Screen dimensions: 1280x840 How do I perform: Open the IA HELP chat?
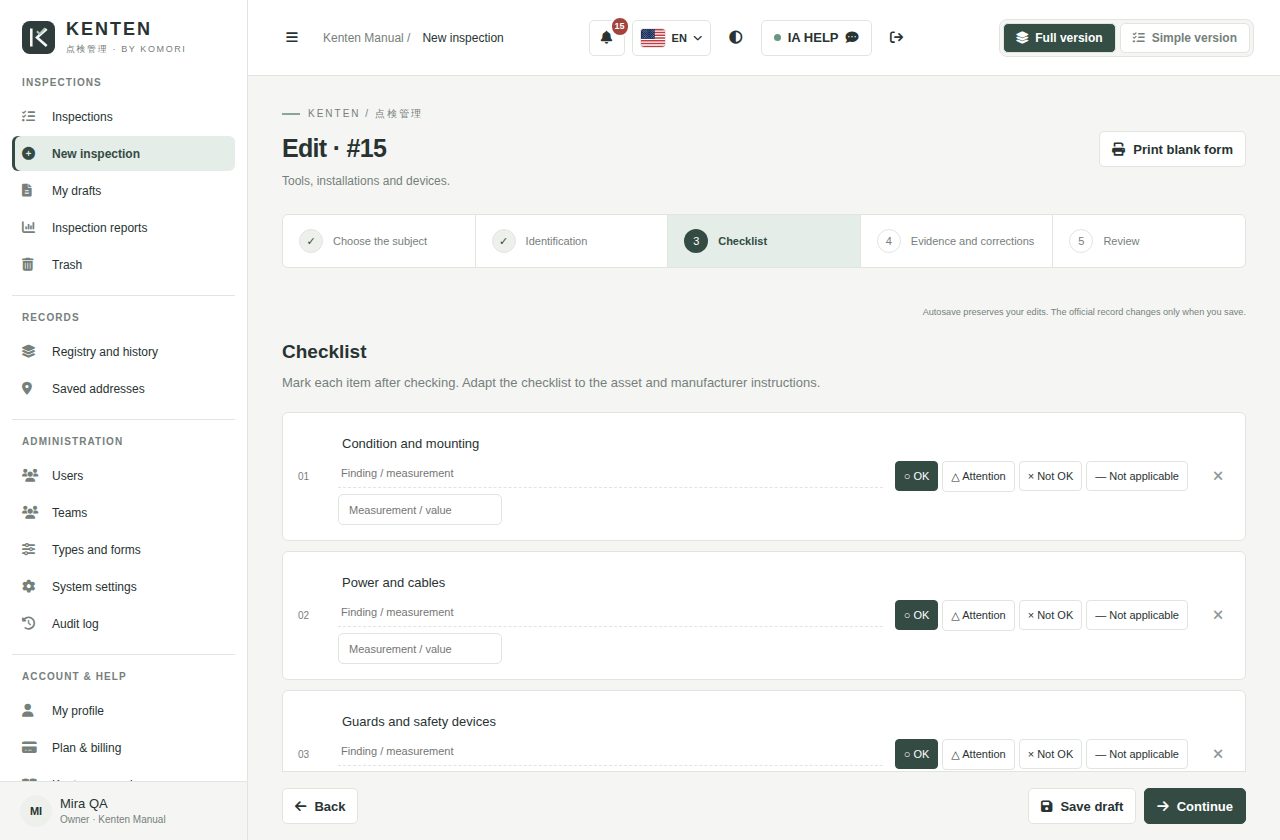[x=816, y=38]
